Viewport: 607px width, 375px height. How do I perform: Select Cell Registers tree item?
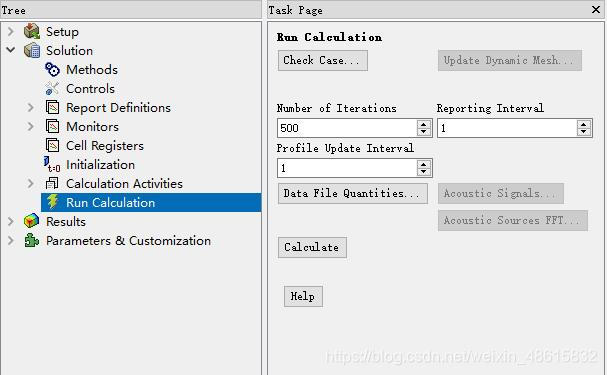pos(105,146)
